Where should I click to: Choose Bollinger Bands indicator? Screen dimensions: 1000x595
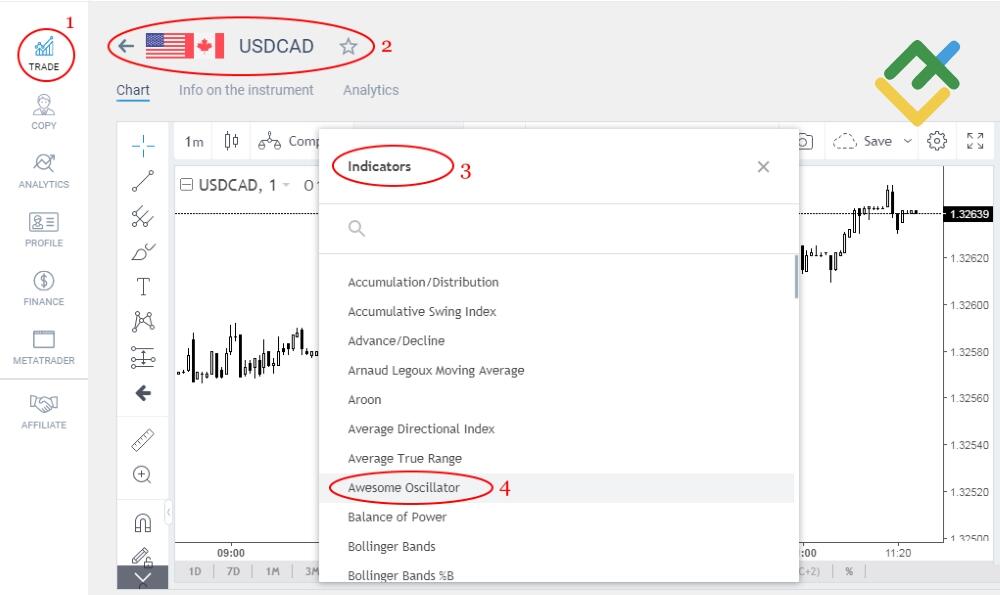coord(392,547)
